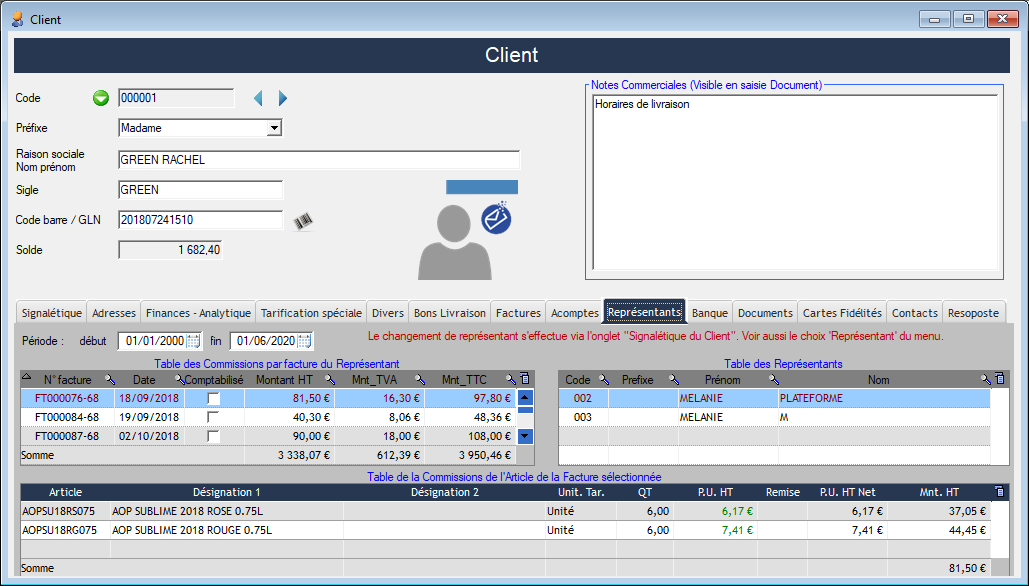This screenshot has width=1029, height=586.
Task: Click the search magnifier in Prénom column
Action: pyautogui.click(x=774, y=380)
